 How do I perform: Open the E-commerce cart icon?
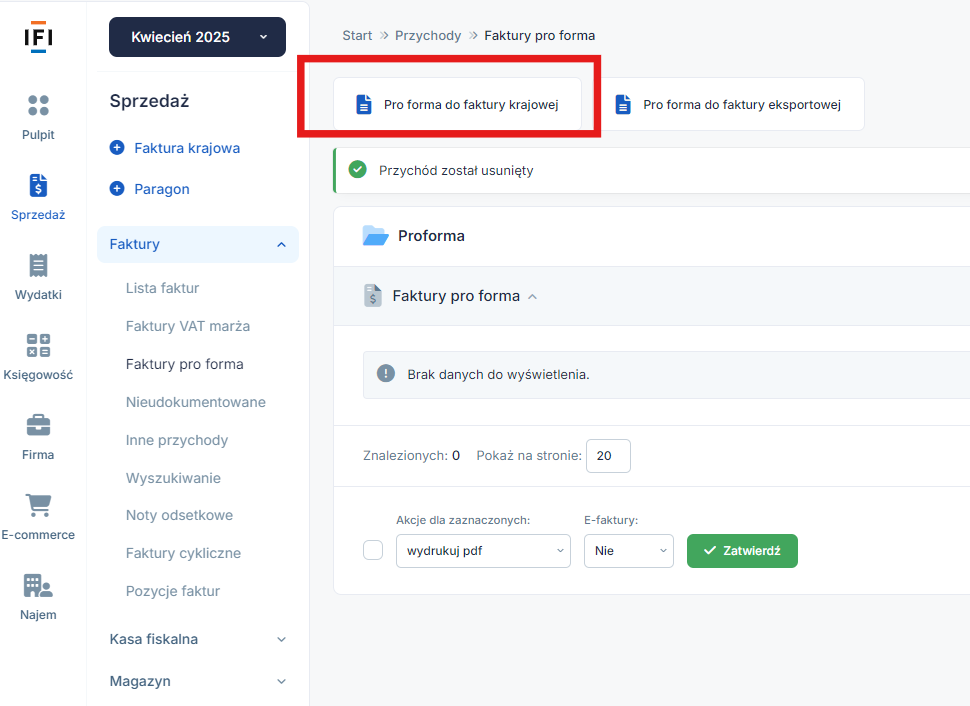point(38,505)
